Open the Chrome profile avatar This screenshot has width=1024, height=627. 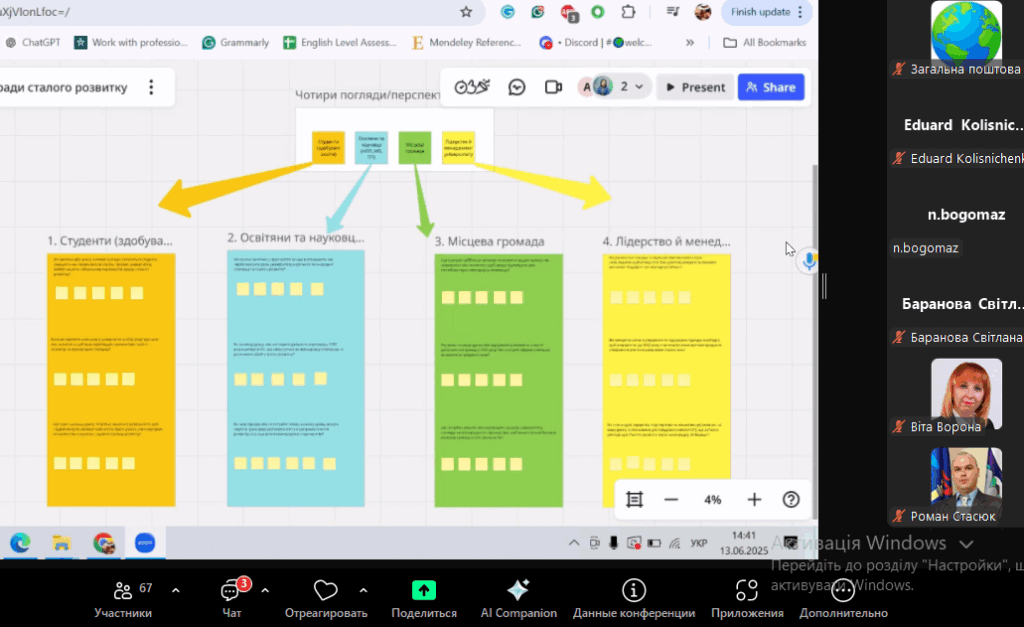click(x=703, y=12)
